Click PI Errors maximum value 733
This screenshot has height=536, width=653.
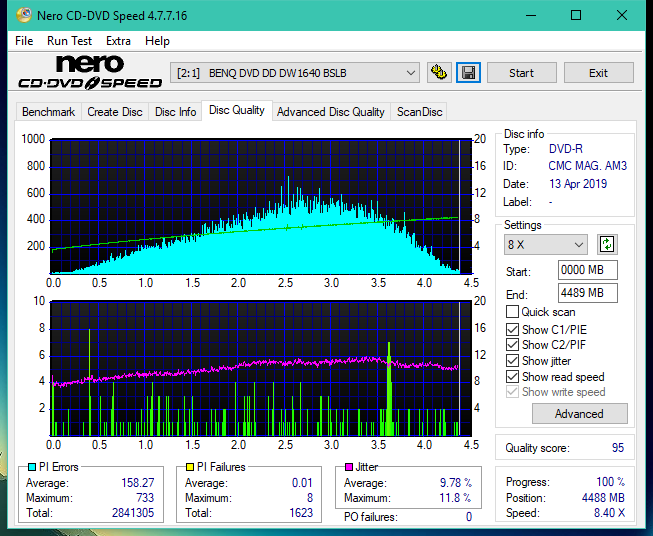pyautogui.click(x=145, y=498)
